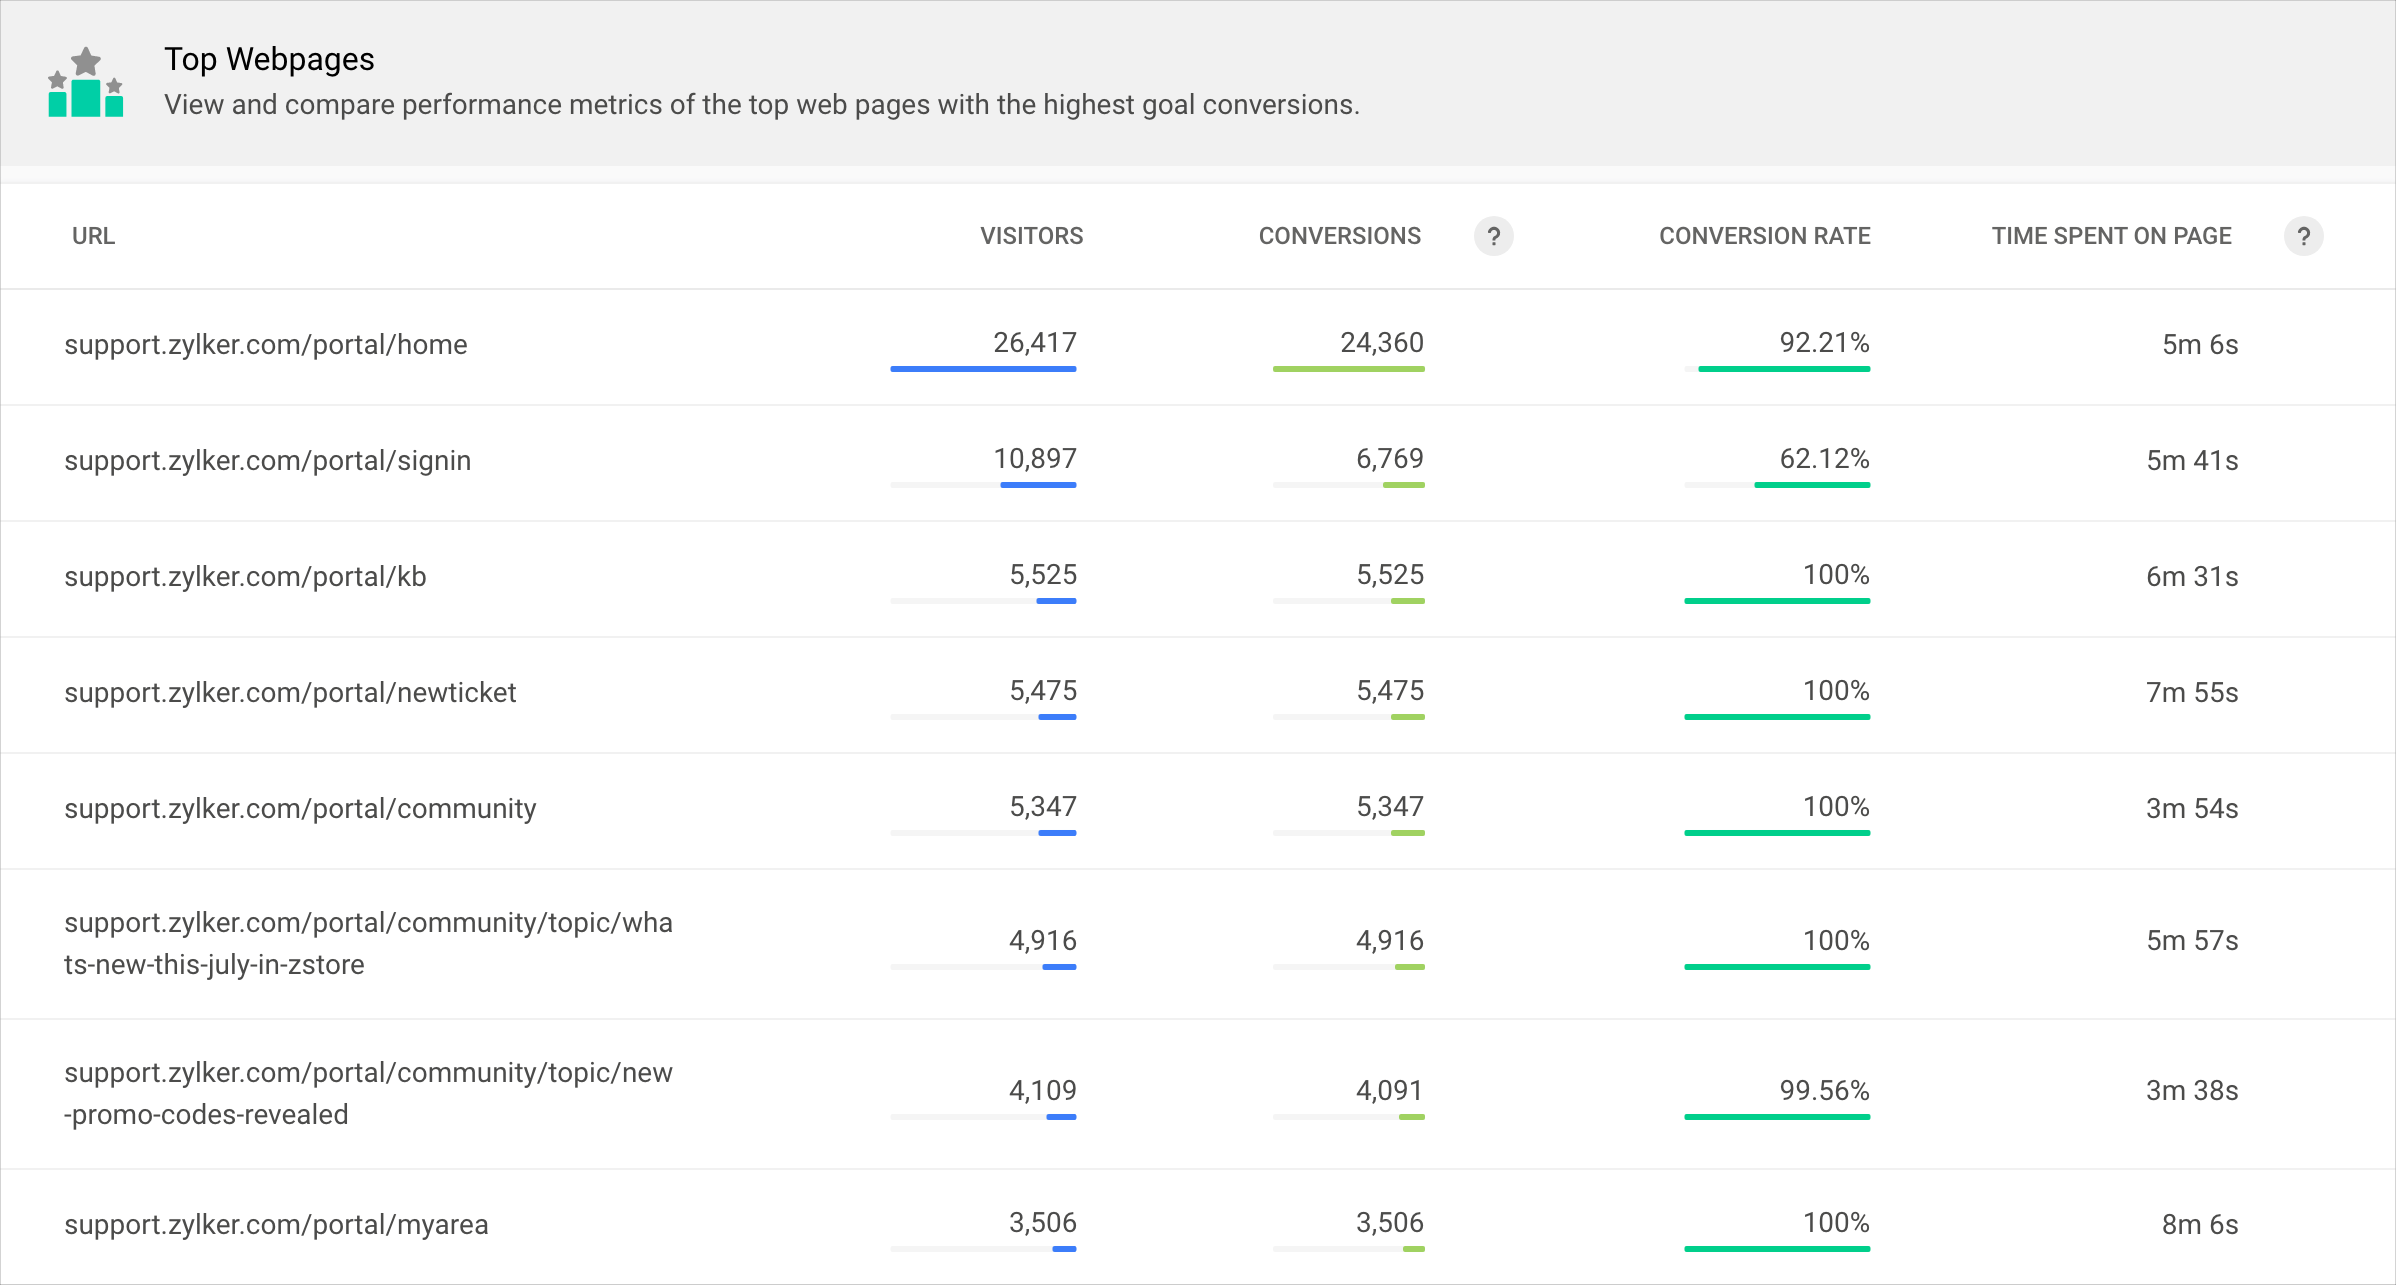Click the 62.12% conversion rate bar
The width and height of the screenshot is (2396, 1285).
(1811, 485)
